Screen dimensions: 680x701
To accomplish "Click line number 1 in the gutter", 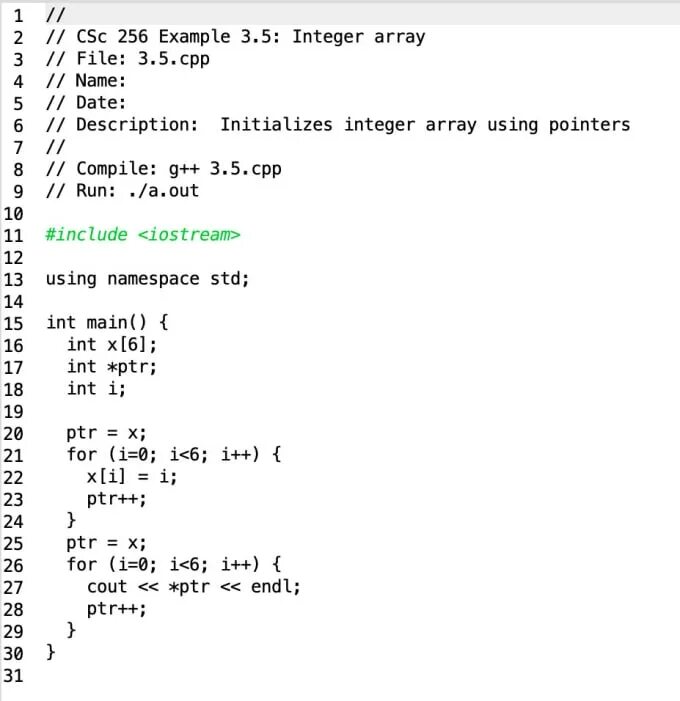I will pos(18,16).
